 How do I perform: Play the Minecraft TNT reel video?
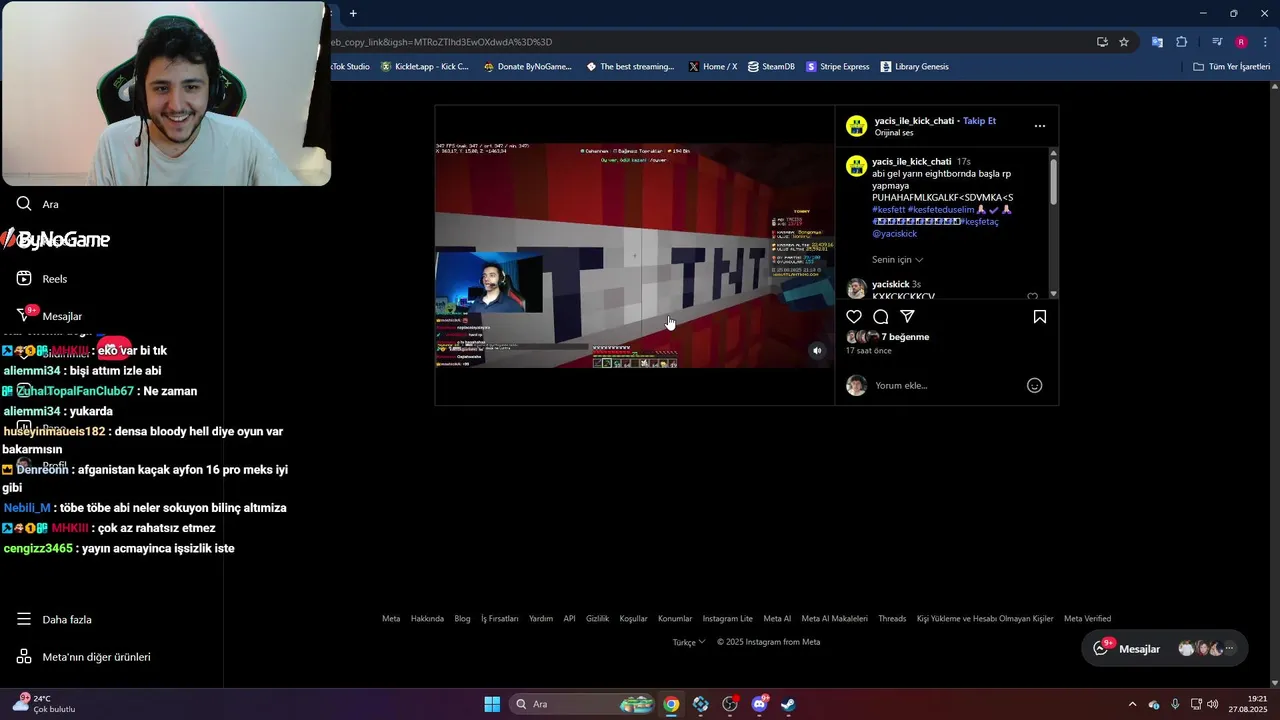[634, 255]
